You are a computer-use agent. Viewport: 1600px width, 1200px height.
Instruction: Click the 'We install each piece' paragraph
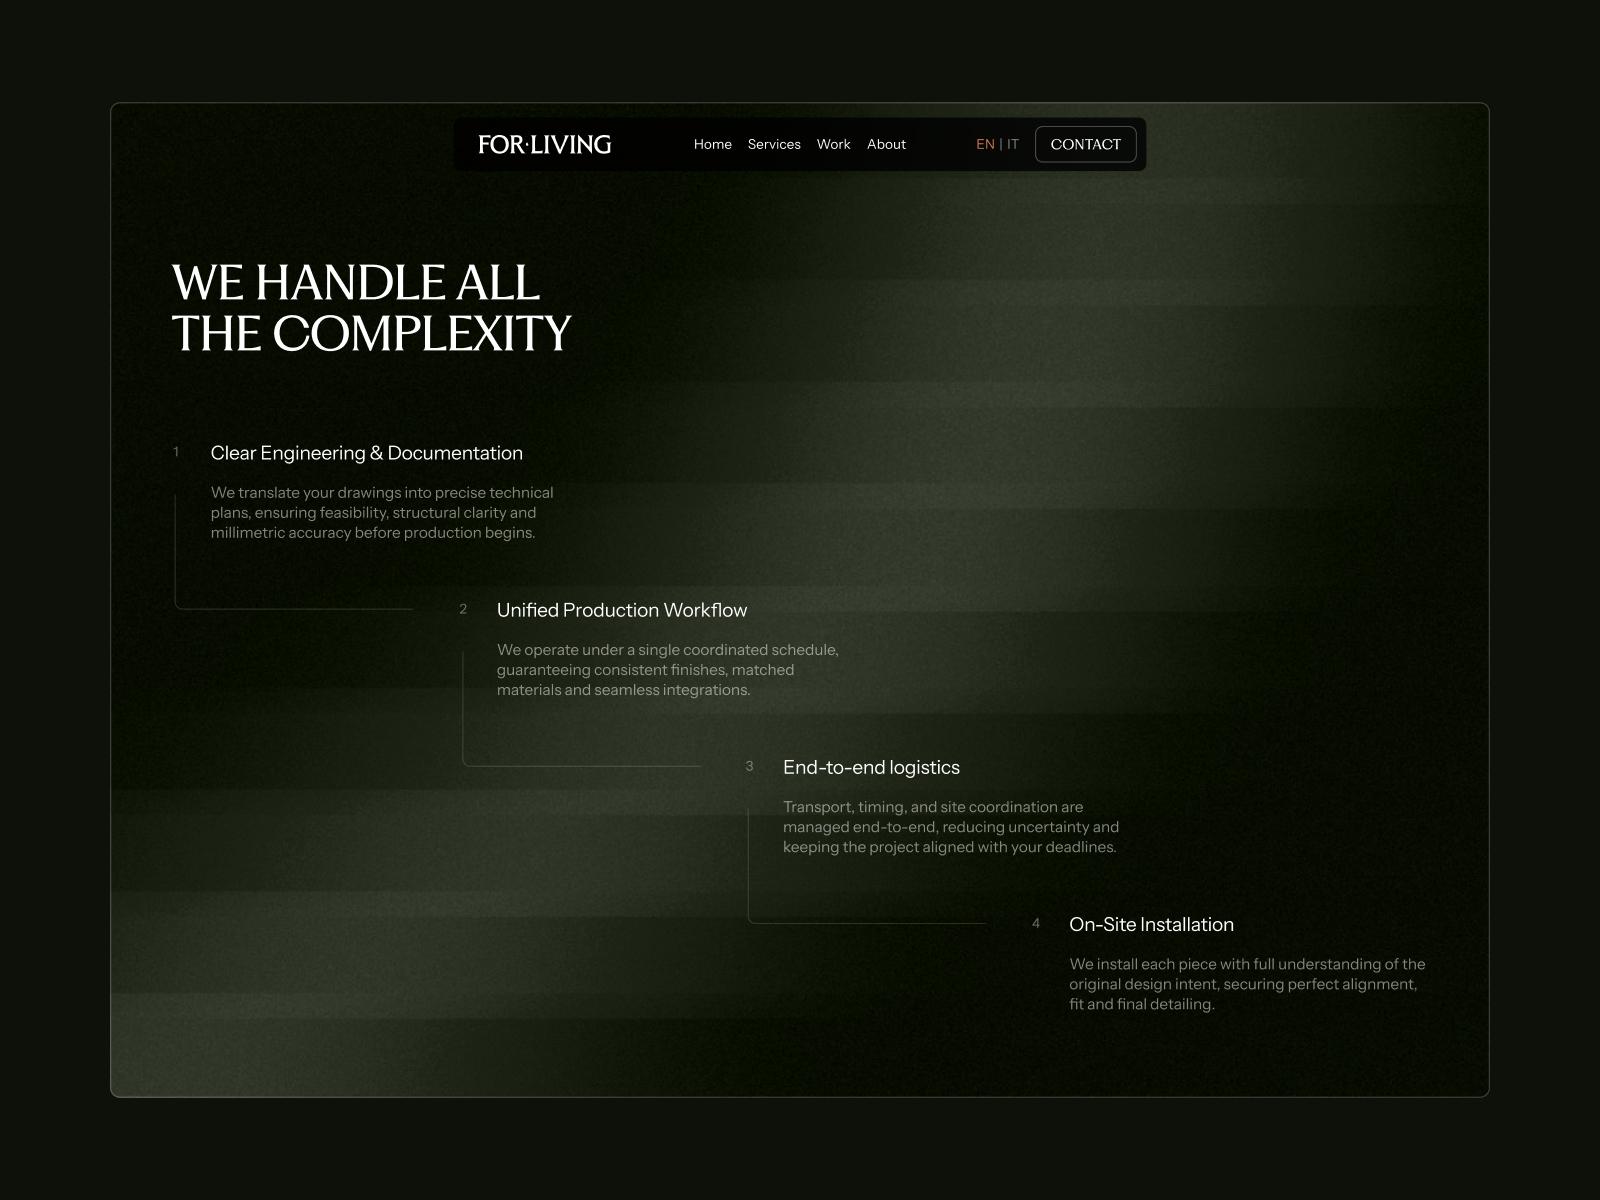pyautogui.click(x=1247, y=984)
